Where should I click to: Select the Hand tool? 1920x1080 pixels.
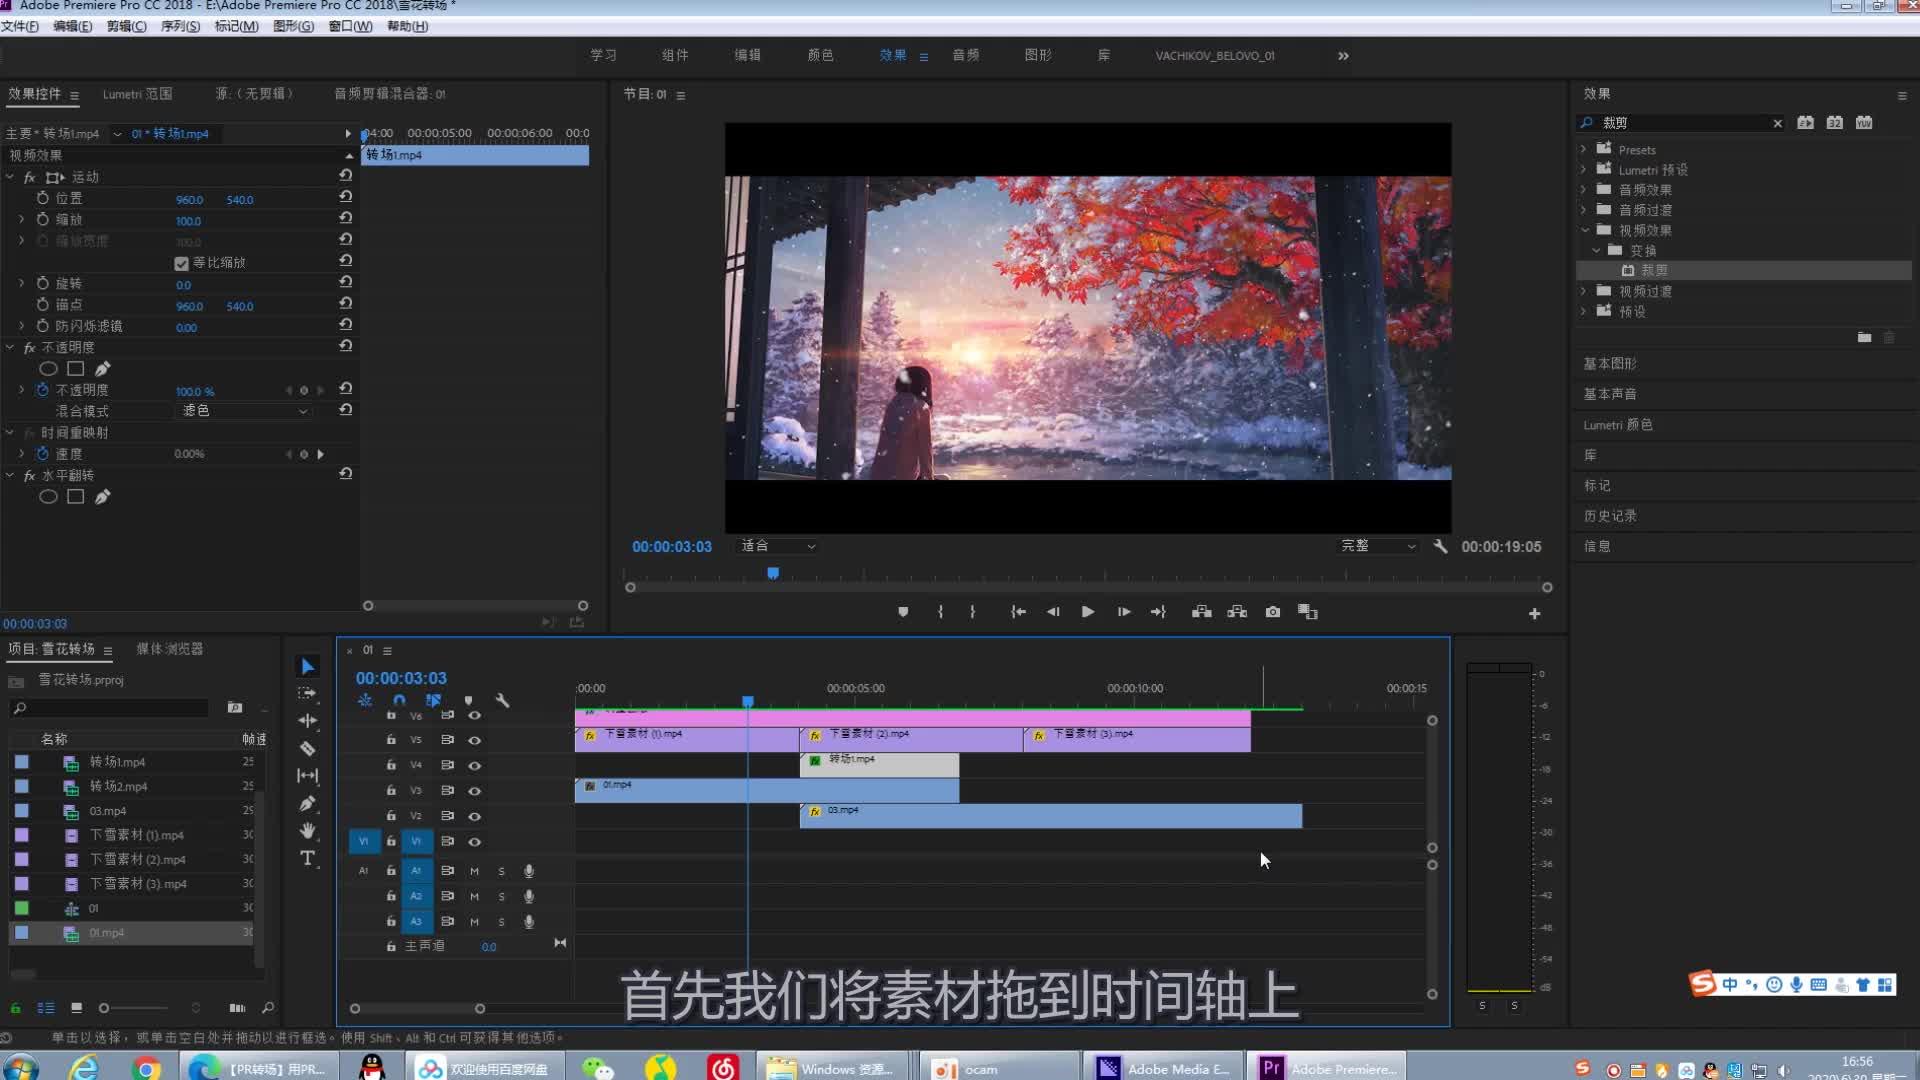(x=307, y=830)
